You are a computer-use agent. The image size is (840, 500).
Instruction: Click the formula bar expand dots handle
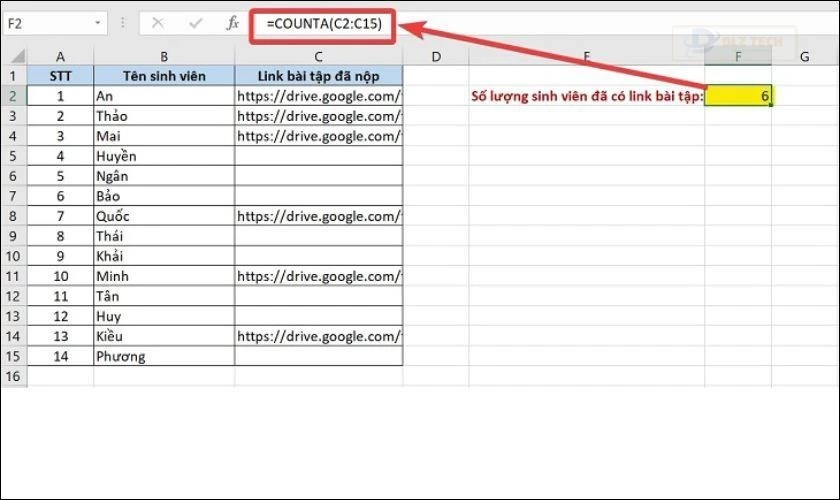123,23
